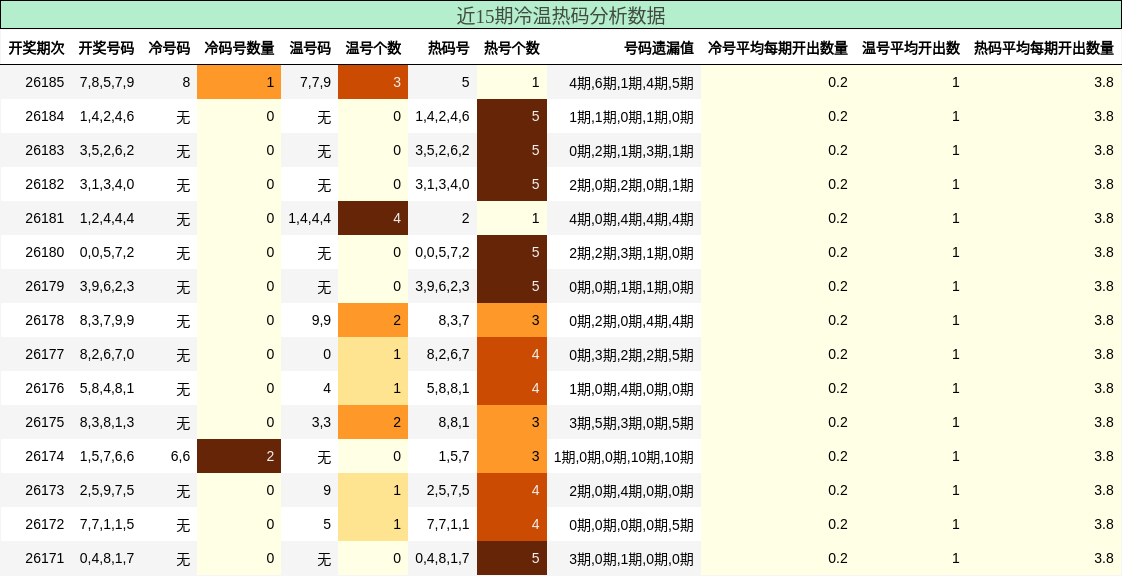Select period cell 26176

[44, 388]
